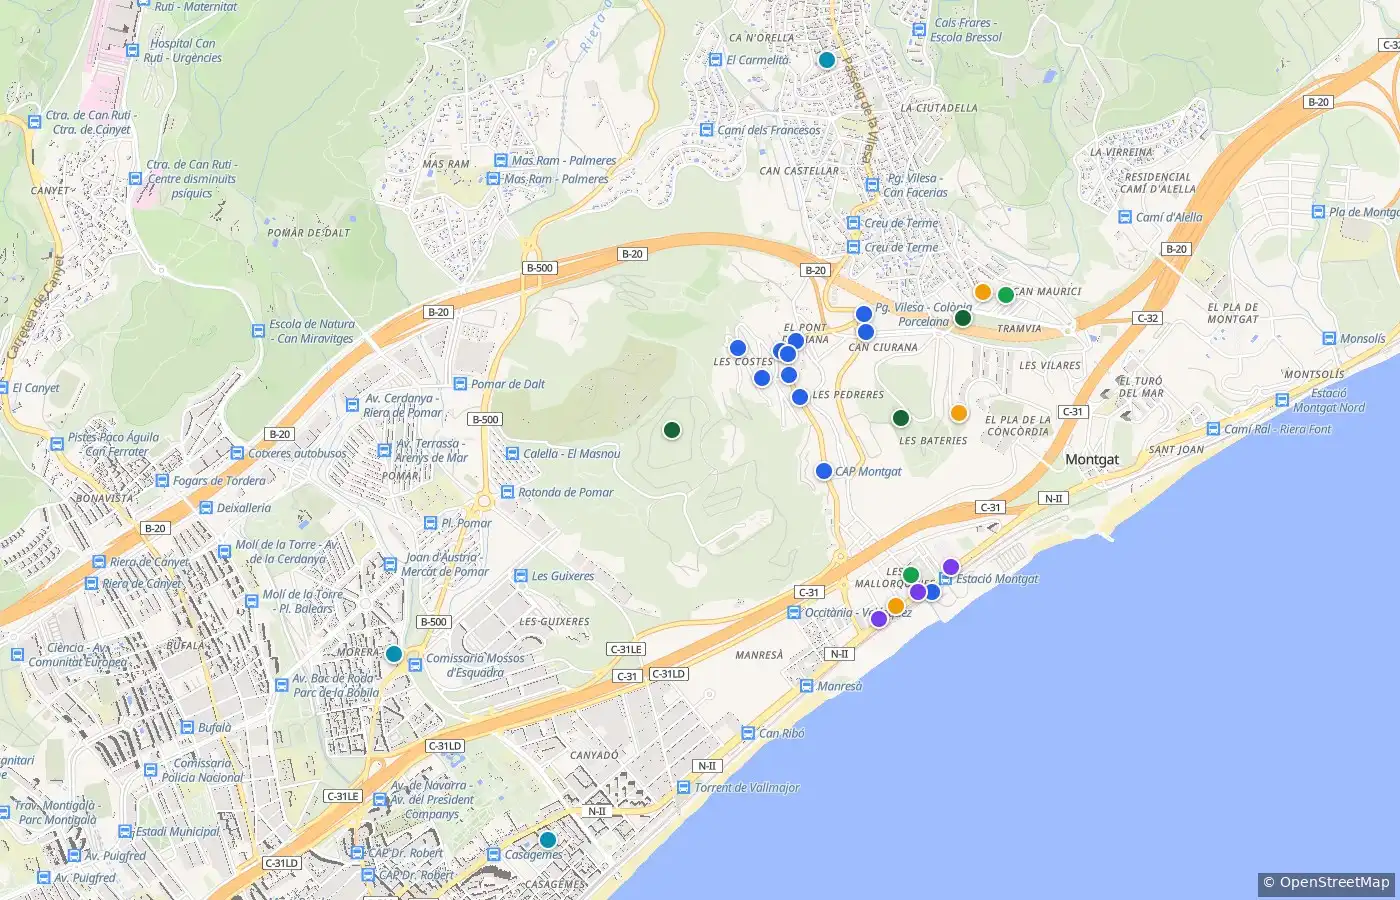This screenshot has height=900, width=1400.
Task: Click the teal marker near Casagemes
Action: (548, 840)
